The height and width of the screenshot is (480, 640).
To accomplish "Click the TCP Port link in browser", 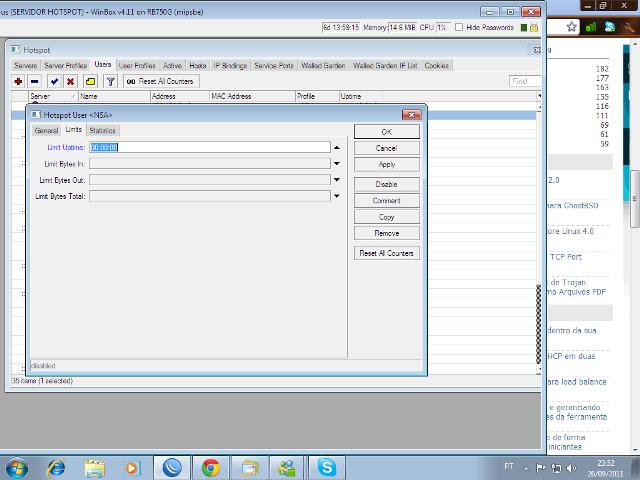I will tap(565, 257).
